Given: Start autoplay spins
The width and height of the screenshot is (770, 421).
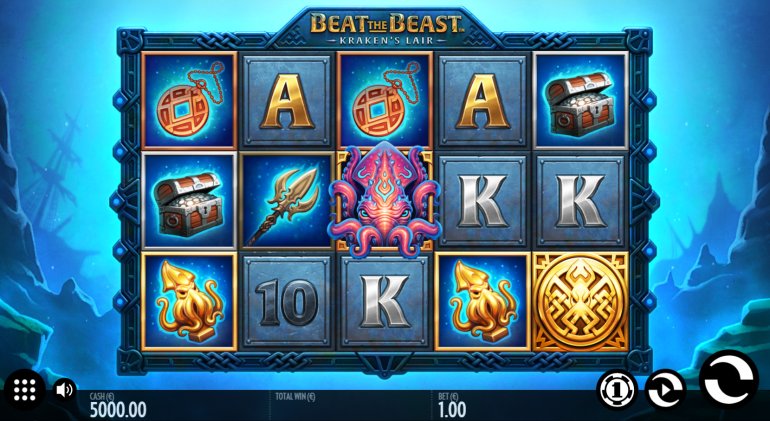Looking at the screenshot, I should (x=665, y=390).
